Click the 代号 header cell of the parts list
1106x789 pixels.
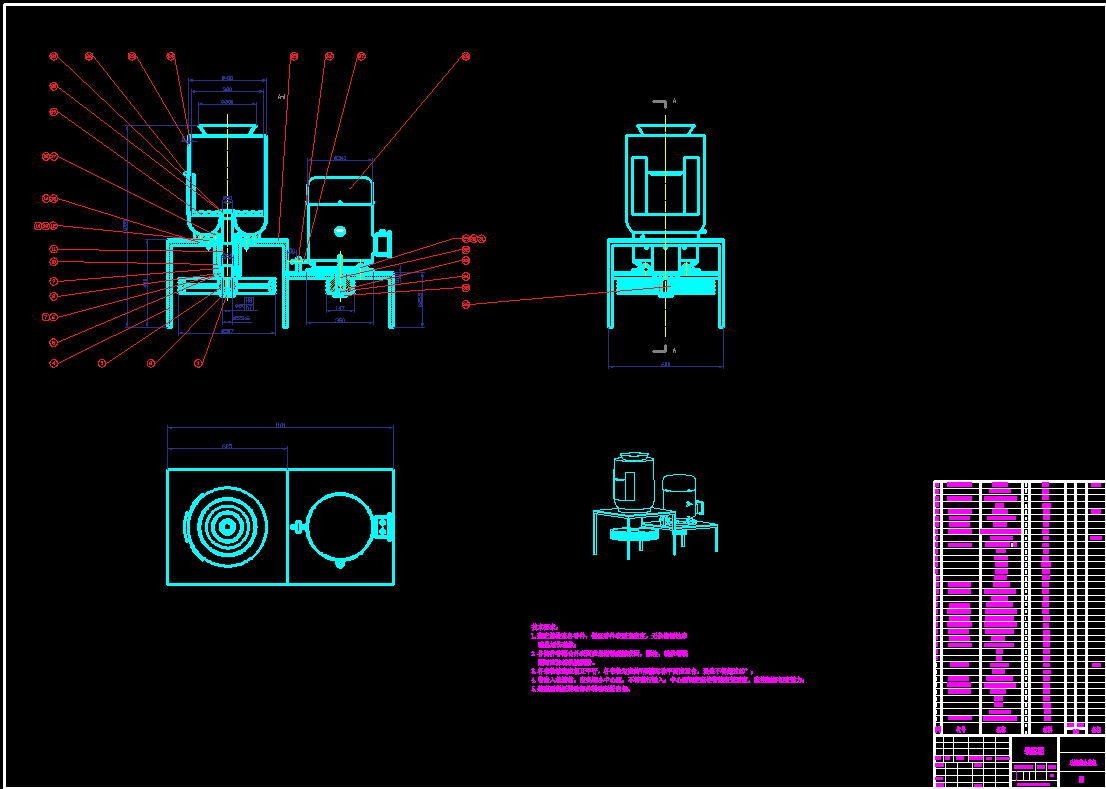click(x=960, y=729)
